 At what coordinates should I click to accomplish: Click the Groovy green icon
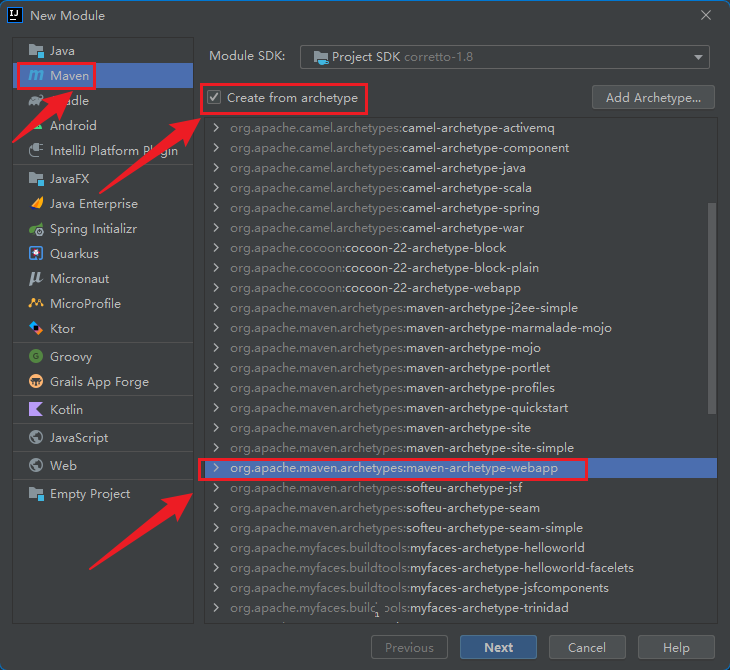36,357
